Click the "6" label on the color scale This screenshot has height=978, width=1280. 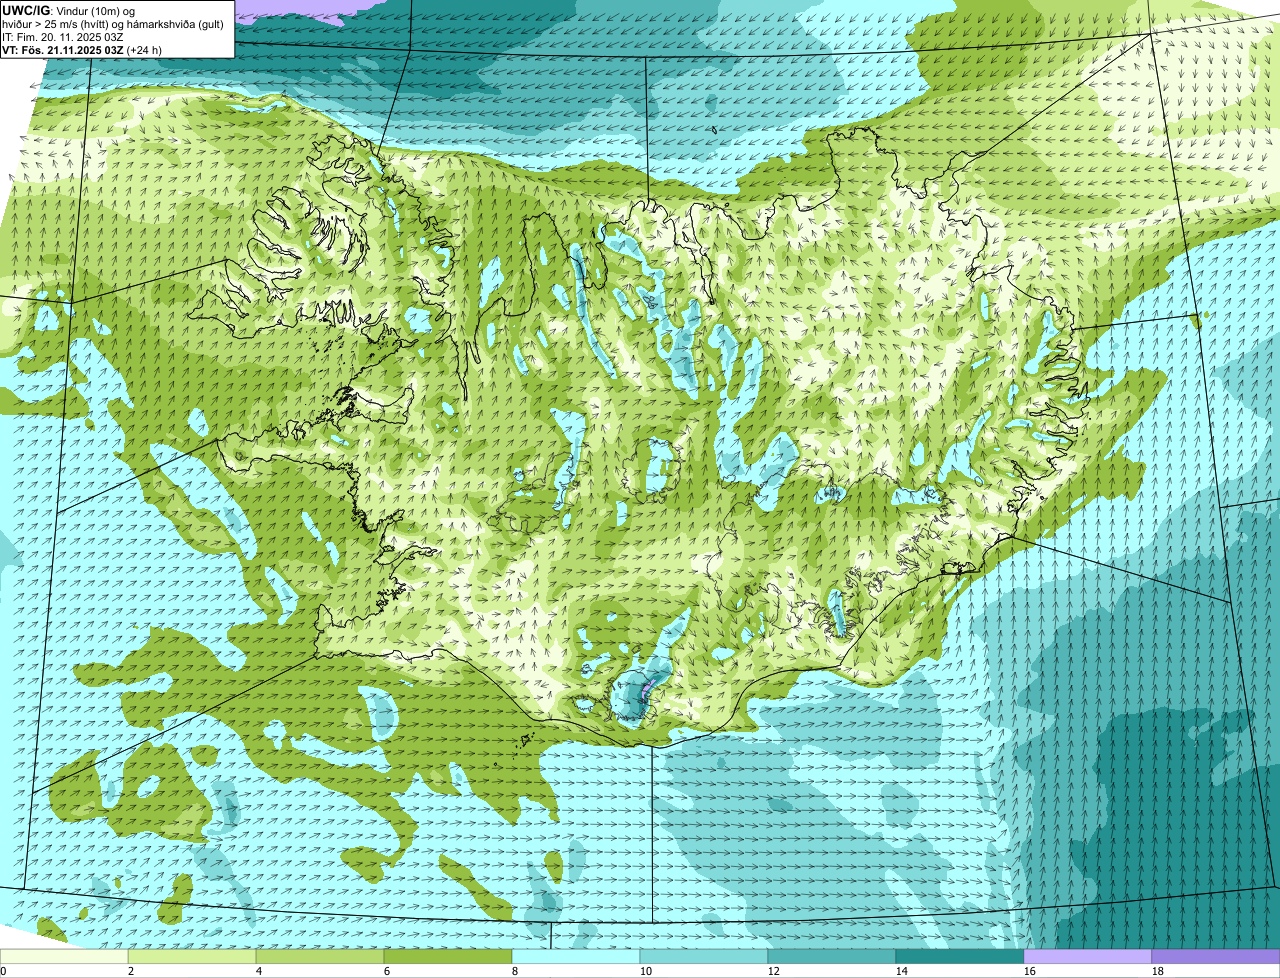(x=387, y=971)
